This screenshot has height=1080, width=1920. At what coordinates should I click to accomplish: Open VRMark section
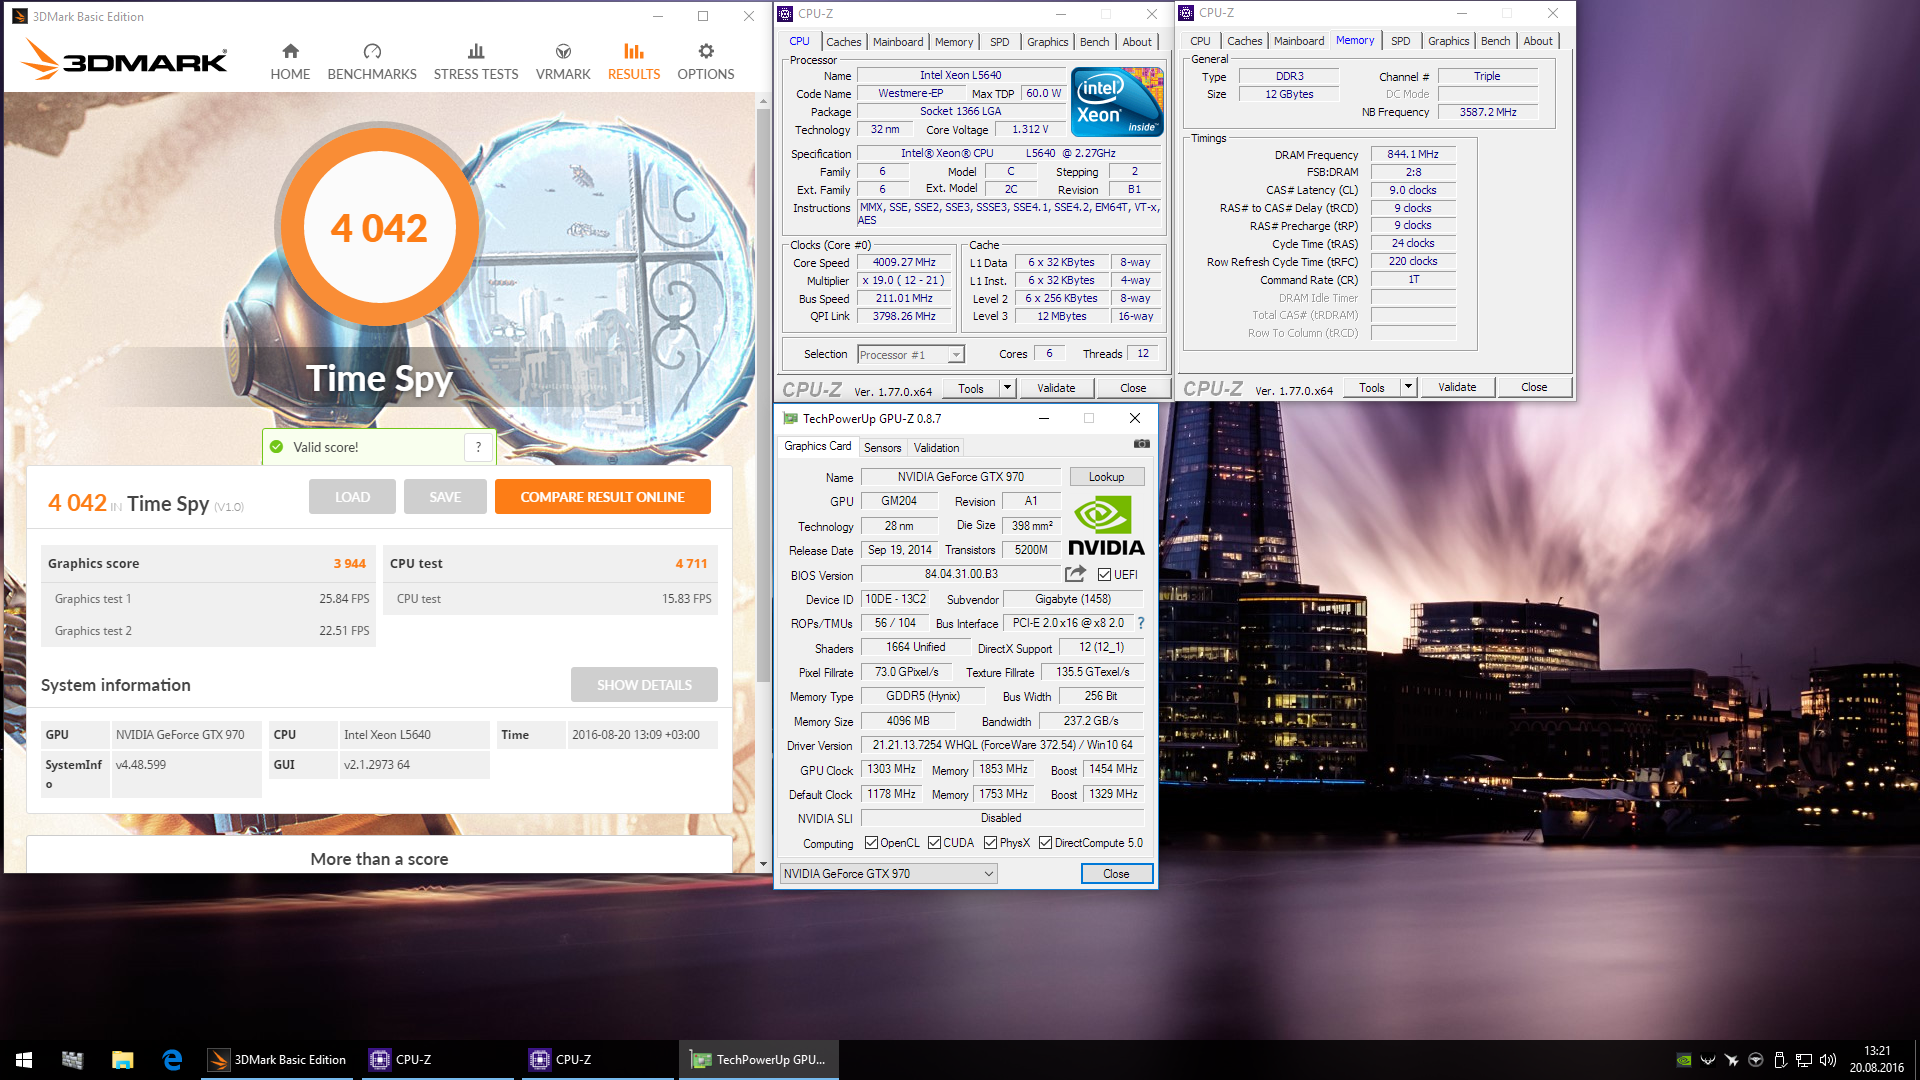tap(563, 62)
